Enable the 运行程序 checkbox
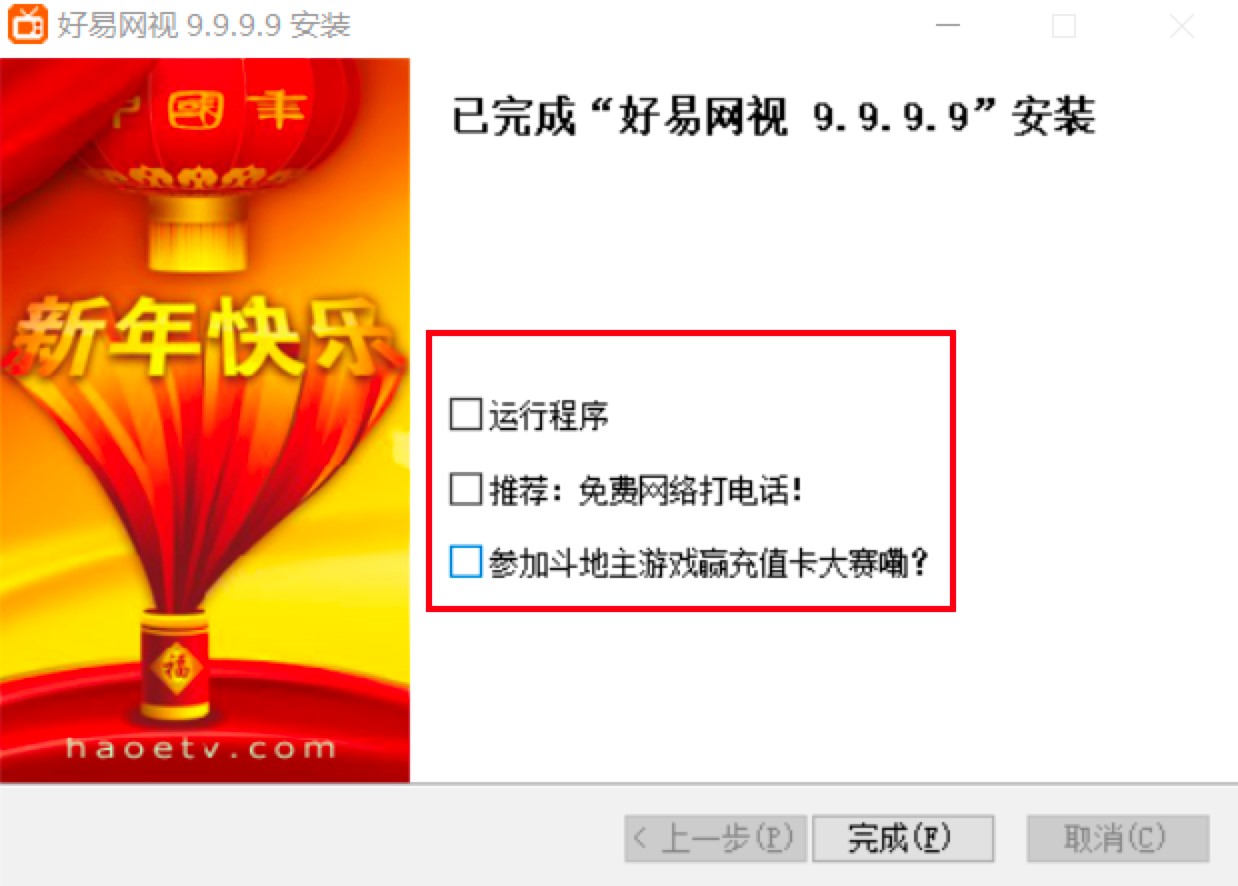1238x886 pixels. pyautogui.click(x=465, y=414)
